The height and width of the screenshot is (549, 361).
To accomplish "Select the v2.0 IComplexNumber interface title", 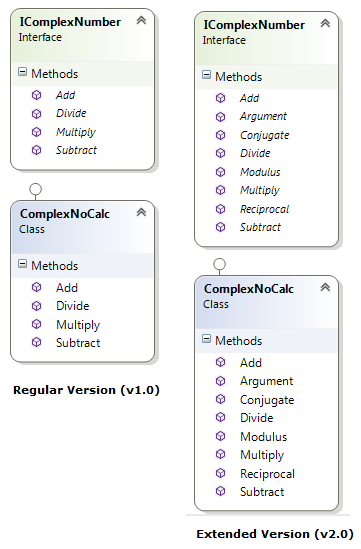I will coord(254,25).
